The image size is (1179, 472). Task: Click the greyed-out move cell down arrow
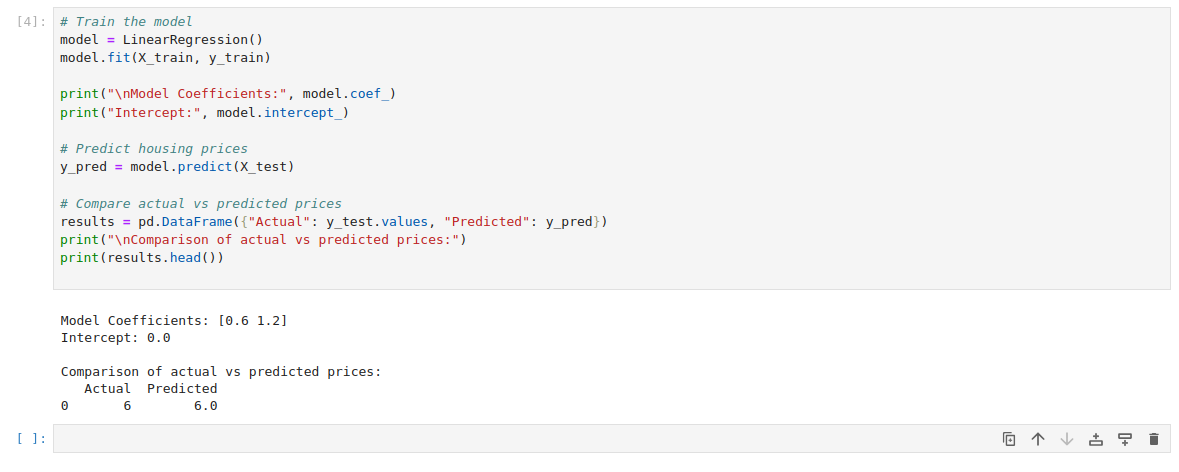(x=1067, y=439)
